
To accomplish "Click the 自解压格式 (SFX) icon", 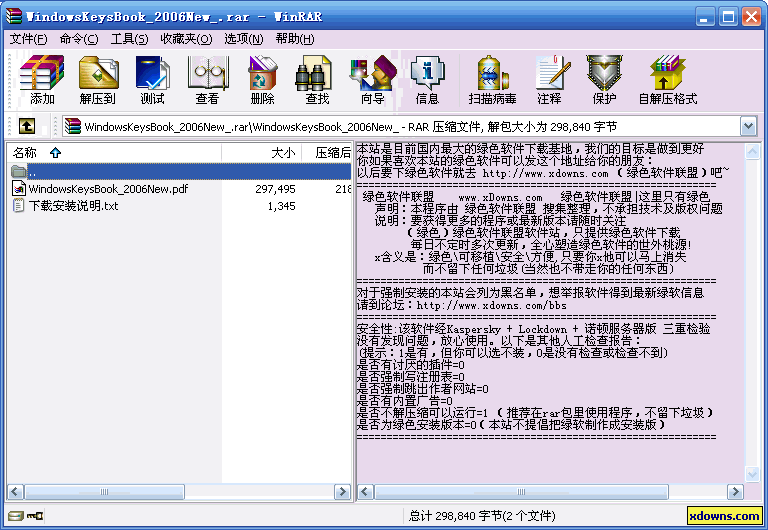I will [667, 72].
